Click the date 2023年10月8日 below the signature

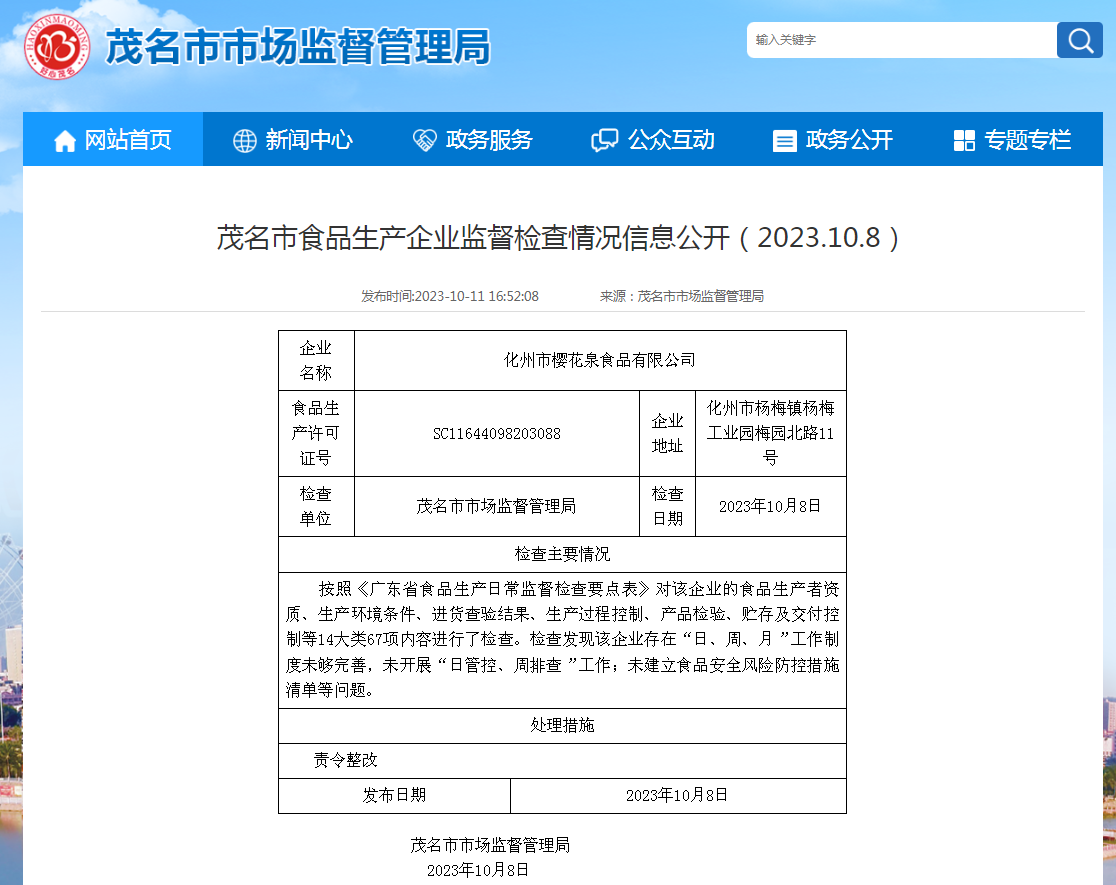[x=478, y=870]
